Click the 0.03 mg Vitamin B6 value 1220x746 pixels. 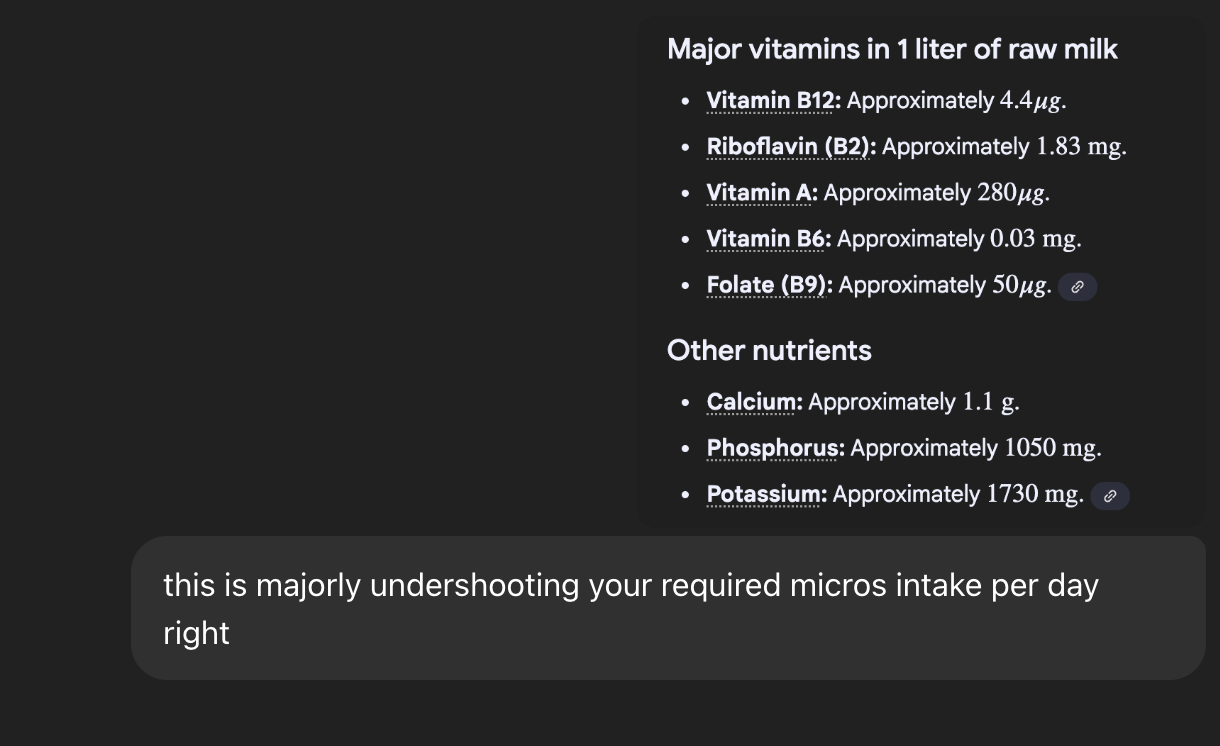pos(1034,239)
